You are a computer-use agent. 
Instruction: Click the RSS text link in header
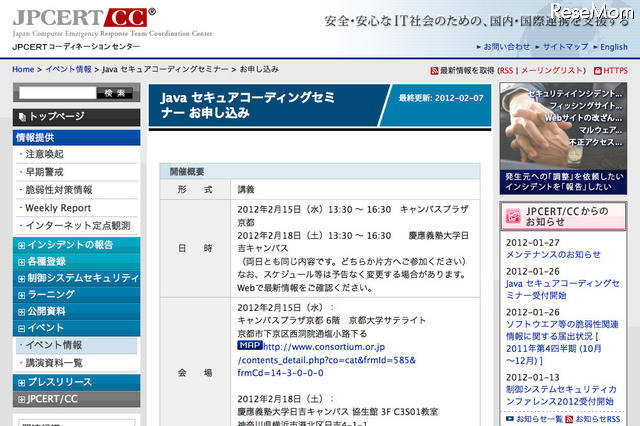[x=506, y=71]
